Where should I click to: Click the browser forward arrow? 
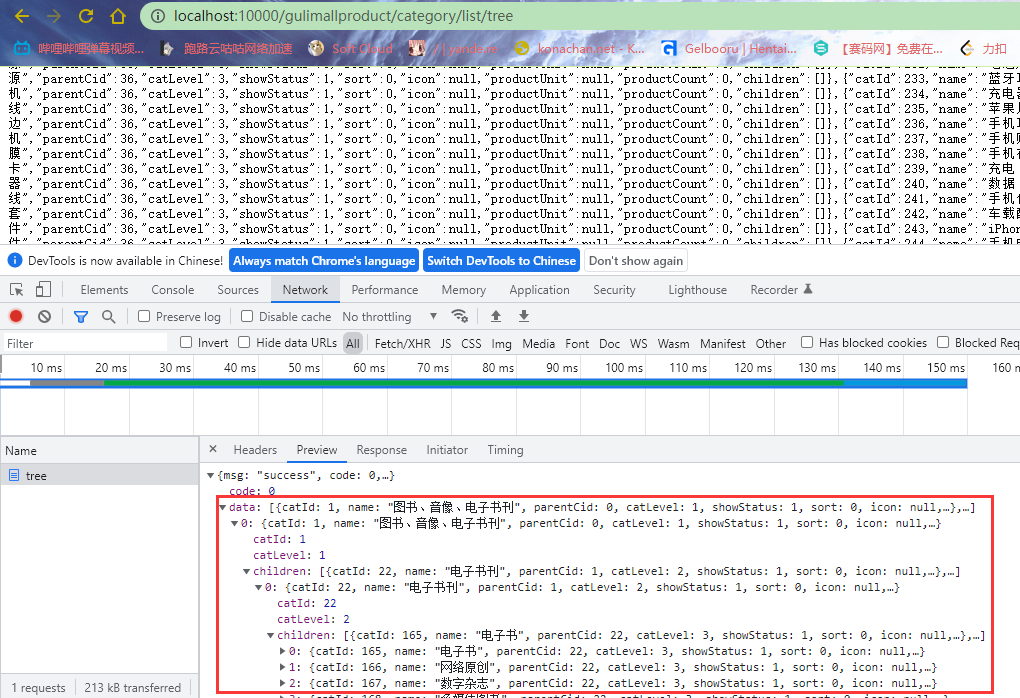(x=54, y=16)
